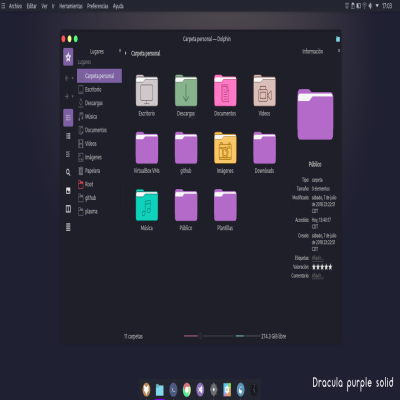Select the Escritorio folder icon
400x400 pixels.
(x=147, y=91)
